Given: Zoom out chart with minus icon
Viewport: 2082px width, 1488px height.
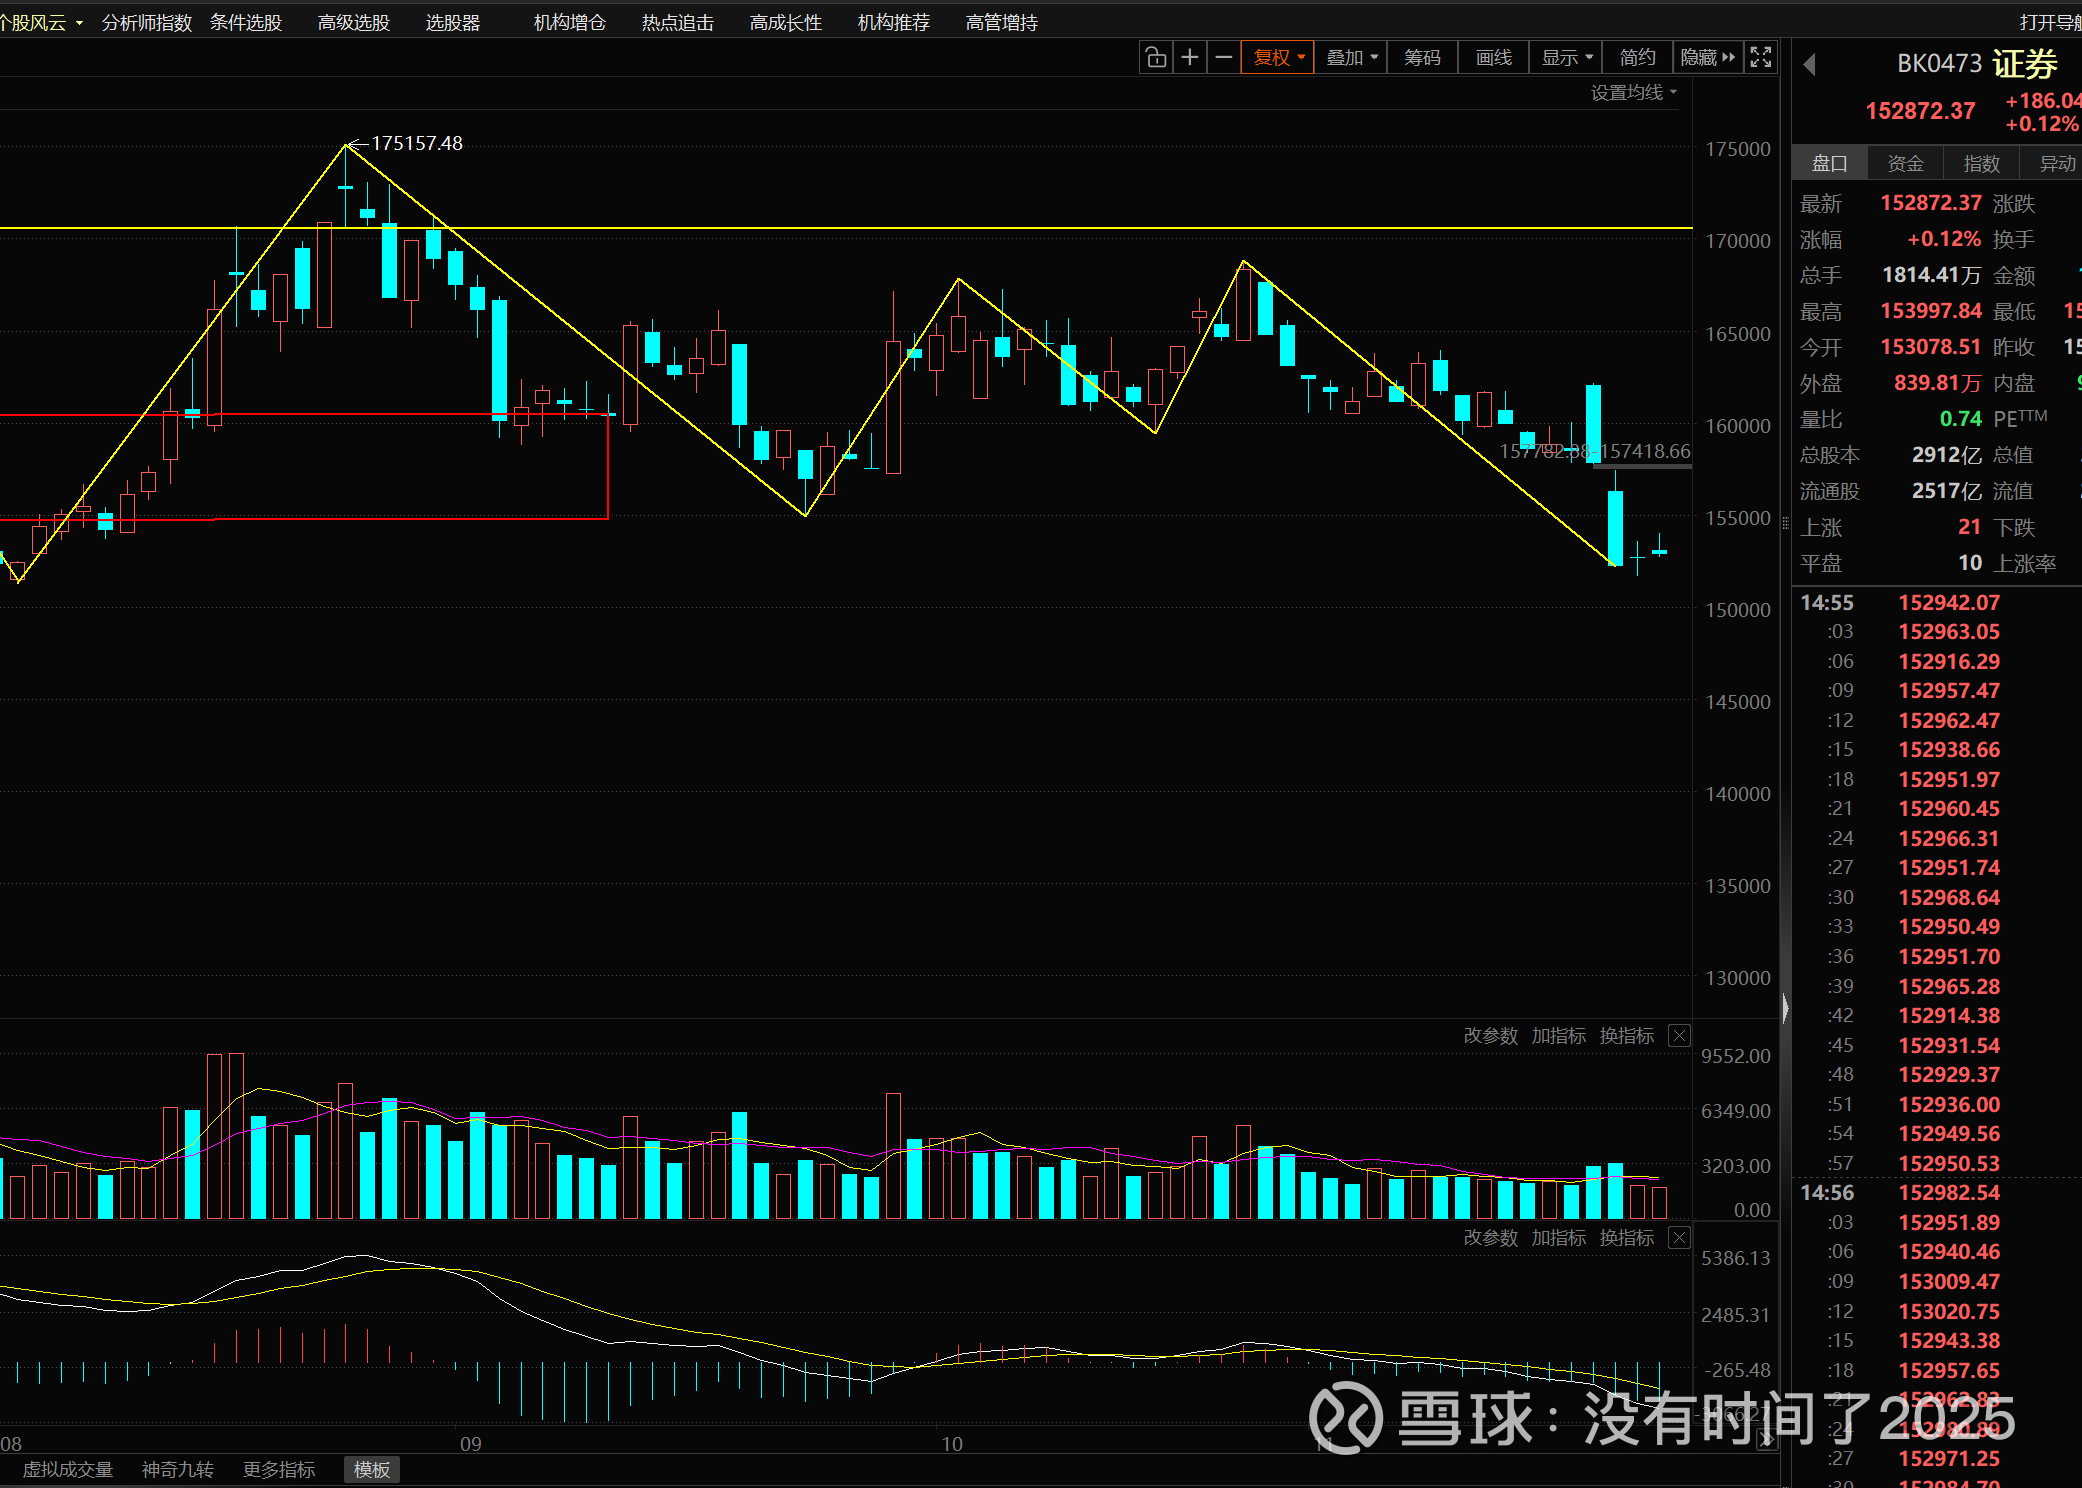Looking at the screenshot, I should [x=1224, y=58].
